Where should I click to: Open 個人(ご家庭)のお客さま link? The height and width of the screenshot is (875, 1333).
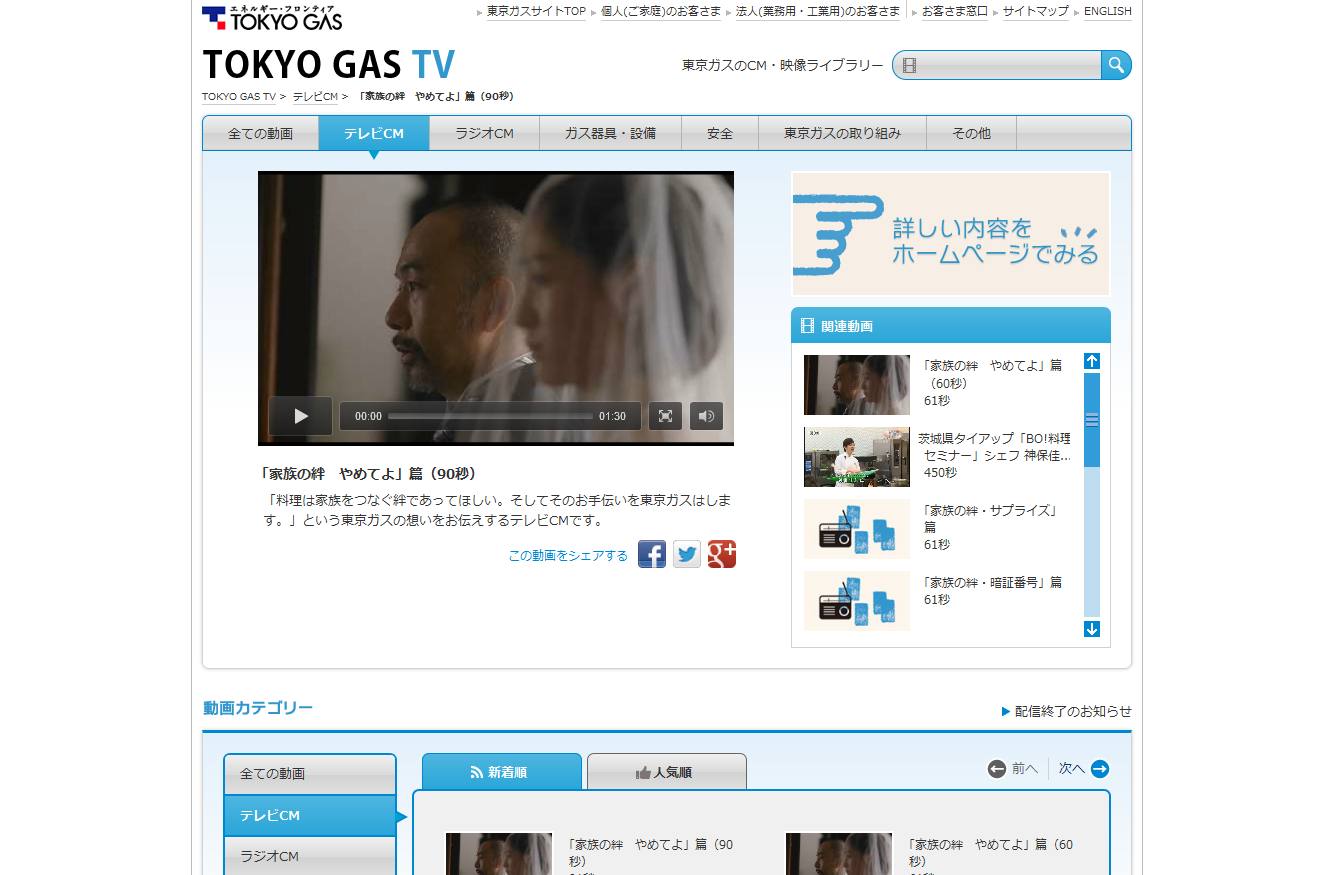click(x=661, y=12)
